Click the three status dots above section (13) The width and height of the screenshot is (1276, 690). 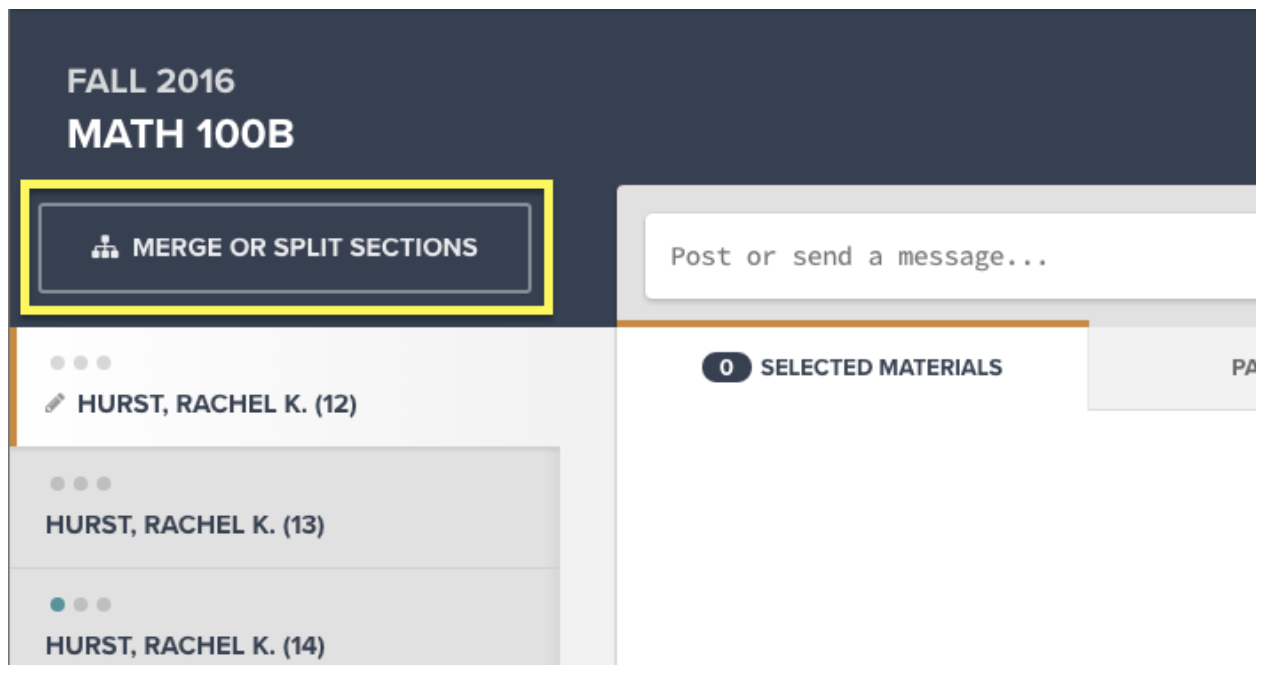click(x=80, y=484)
